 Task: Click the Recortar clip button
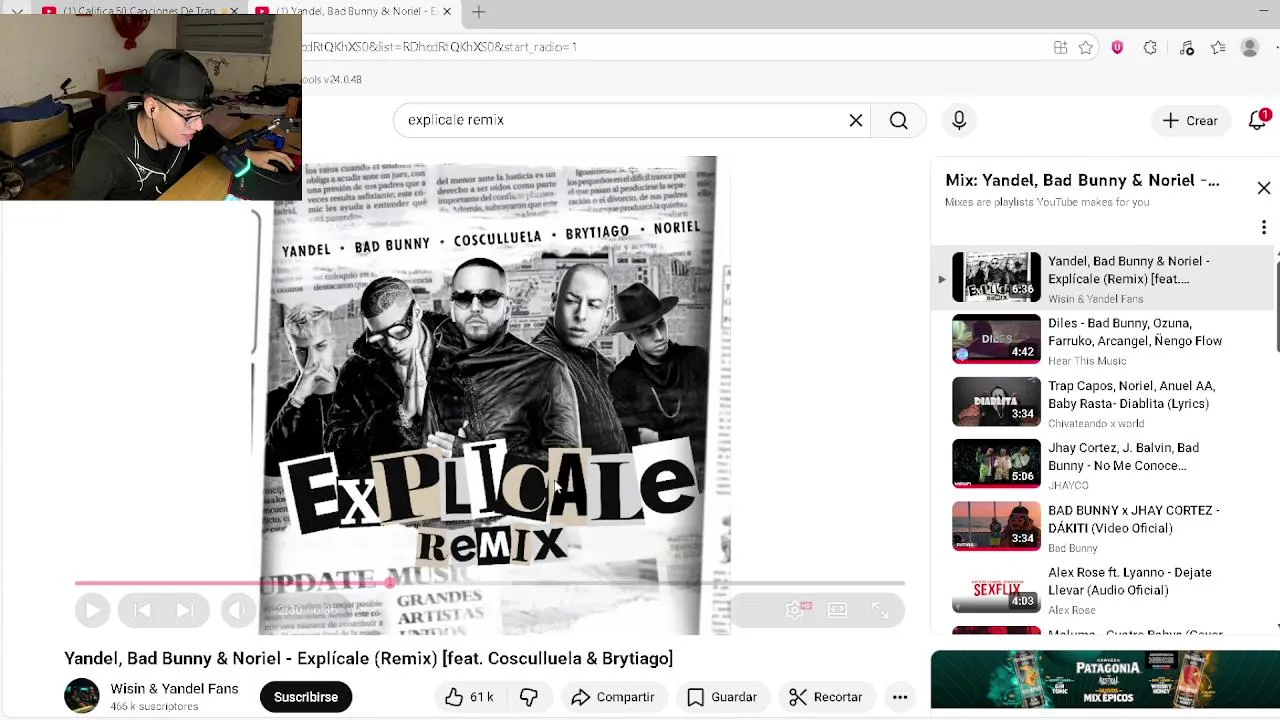click(x=825, y=697)
